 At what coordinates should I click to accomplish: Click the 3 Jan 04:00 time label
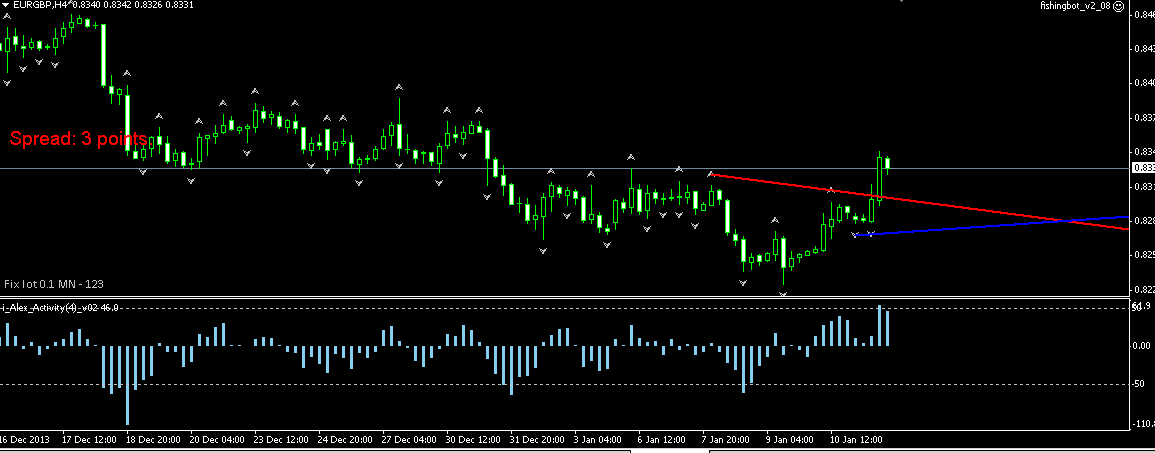[x=597, y=439]
